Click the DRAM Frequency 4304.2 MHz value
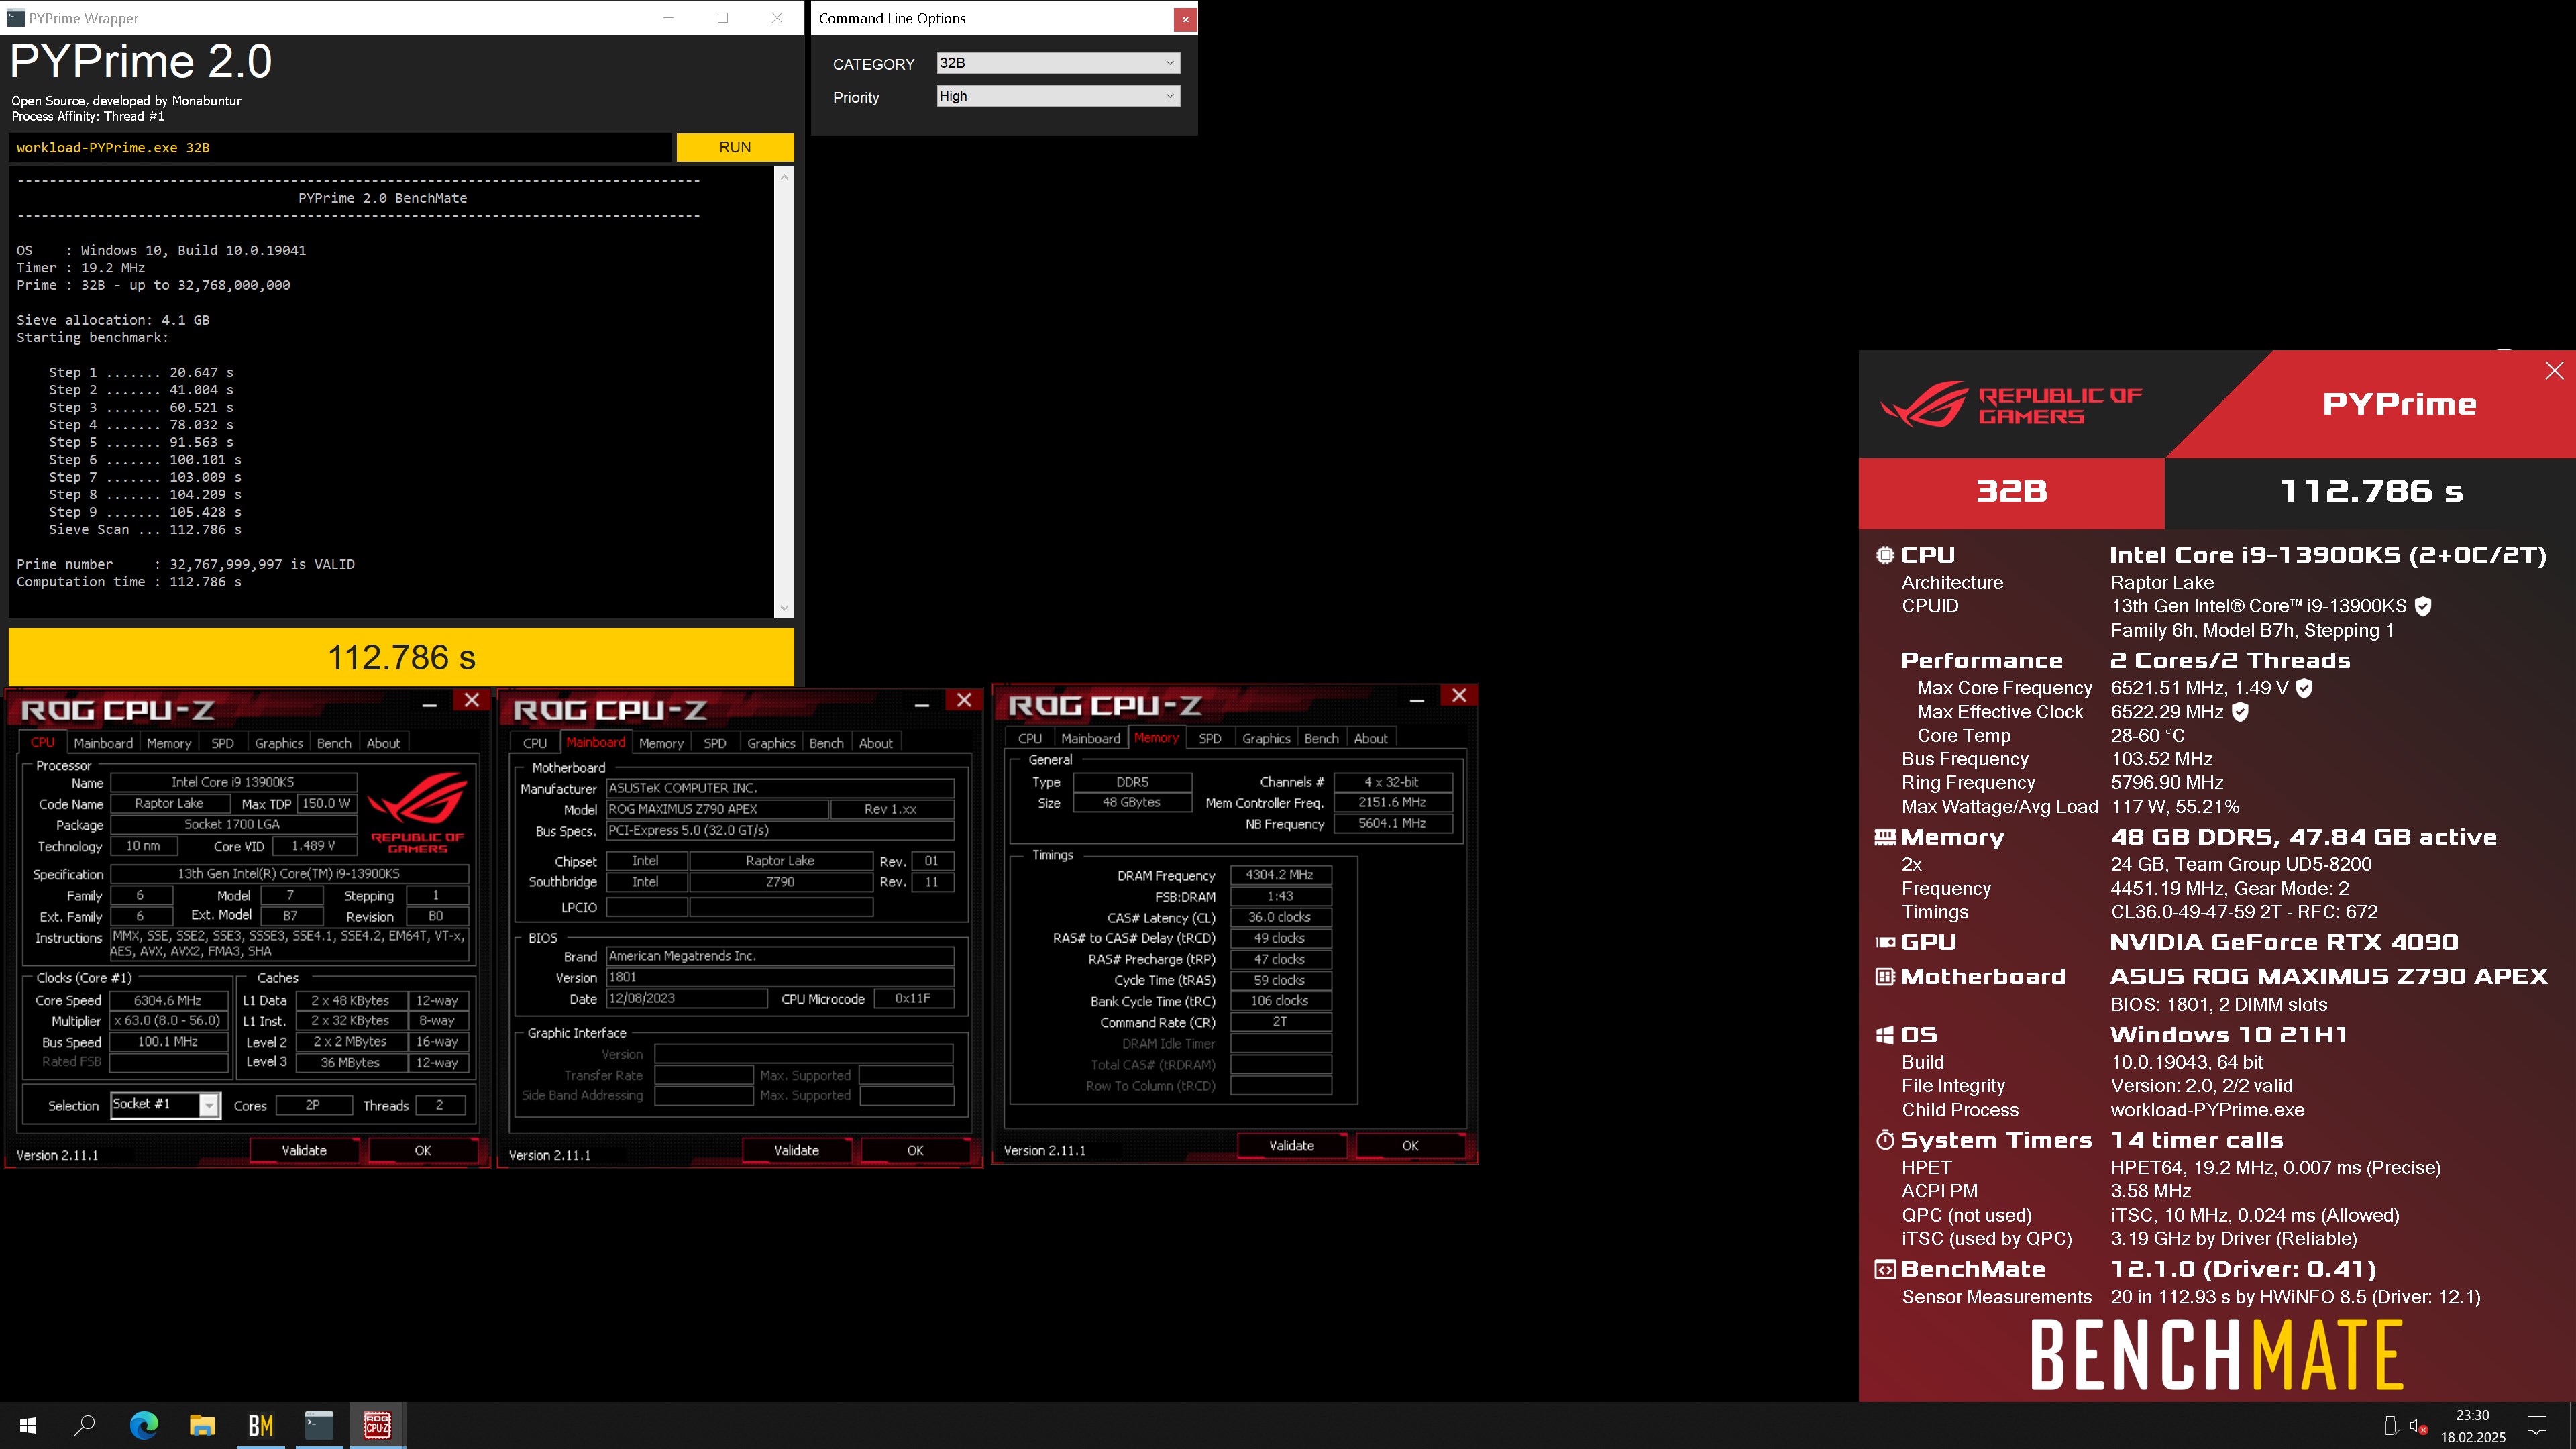 [x=1280, y=875]
